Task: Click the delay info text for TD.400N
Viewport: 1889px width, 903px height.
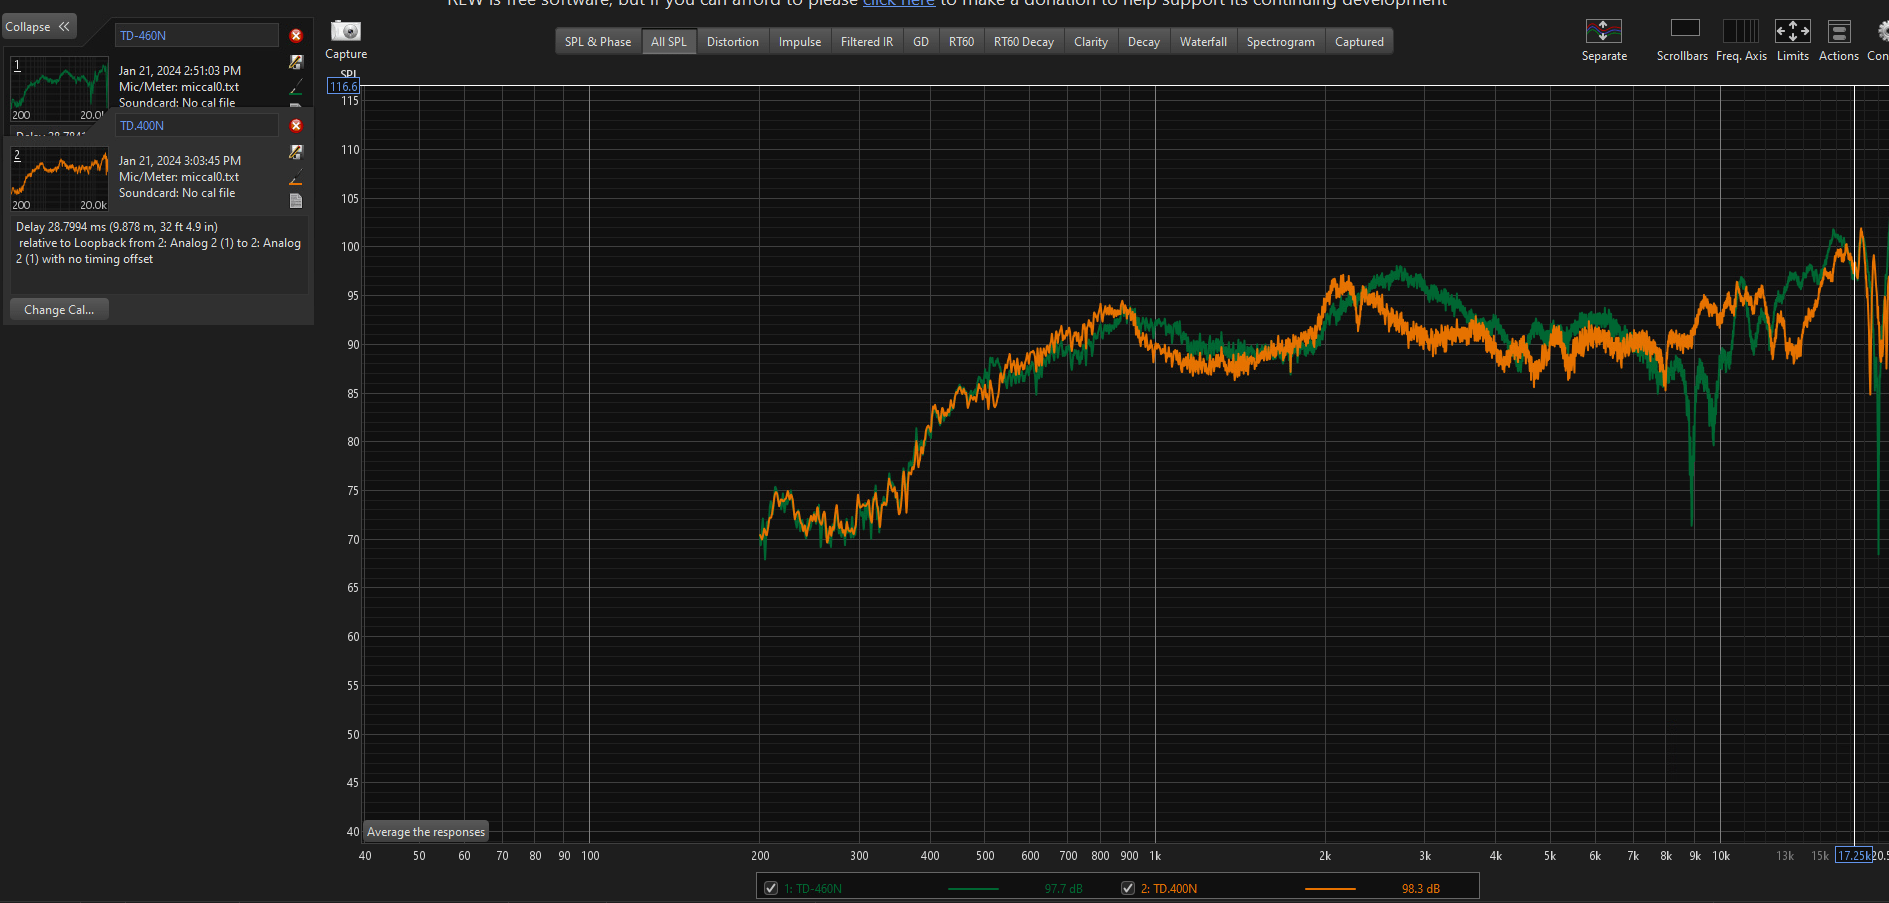Action: 158,243
